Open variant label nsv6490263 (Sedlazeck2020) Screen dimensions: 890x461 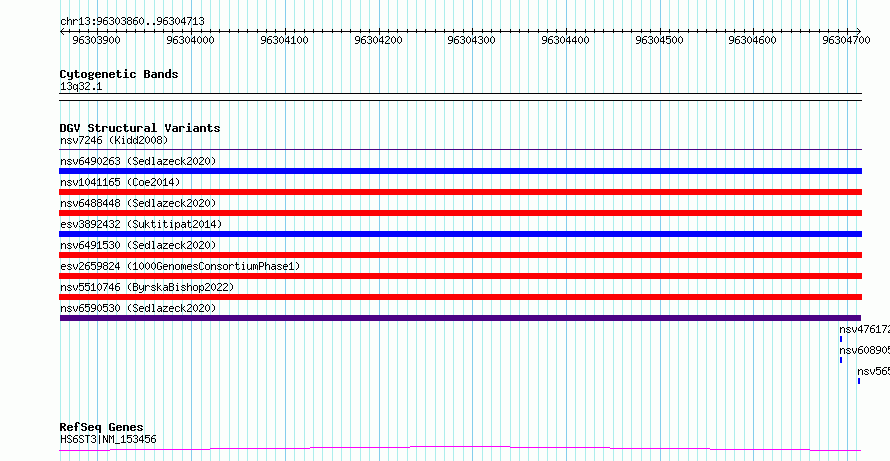138,161
